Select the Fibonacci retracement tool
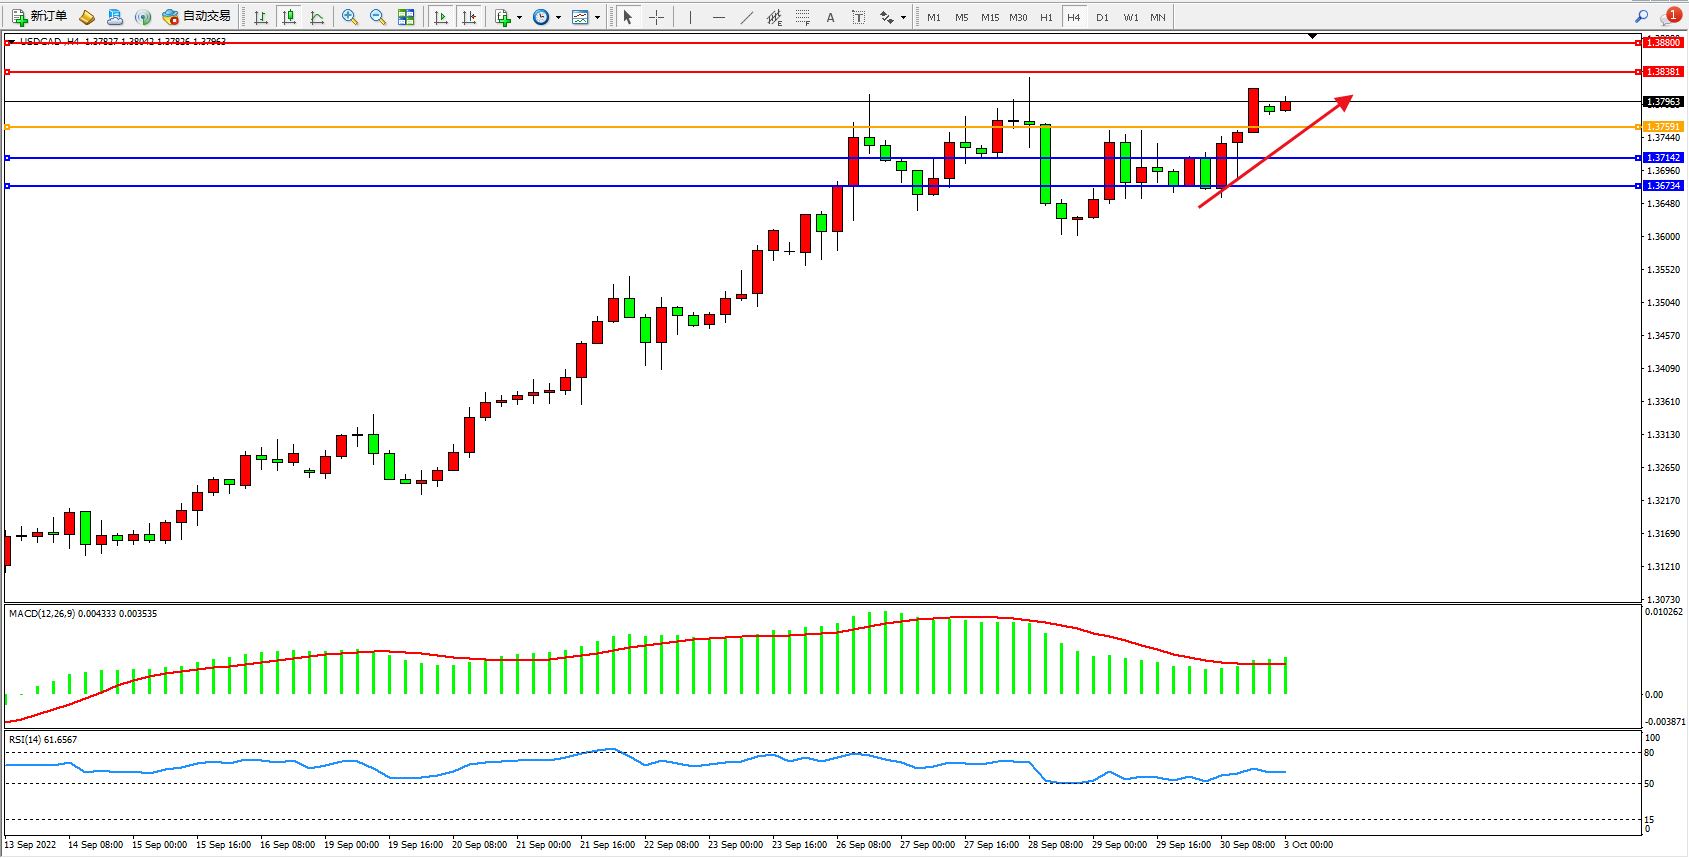 click(x=802, y=17)
